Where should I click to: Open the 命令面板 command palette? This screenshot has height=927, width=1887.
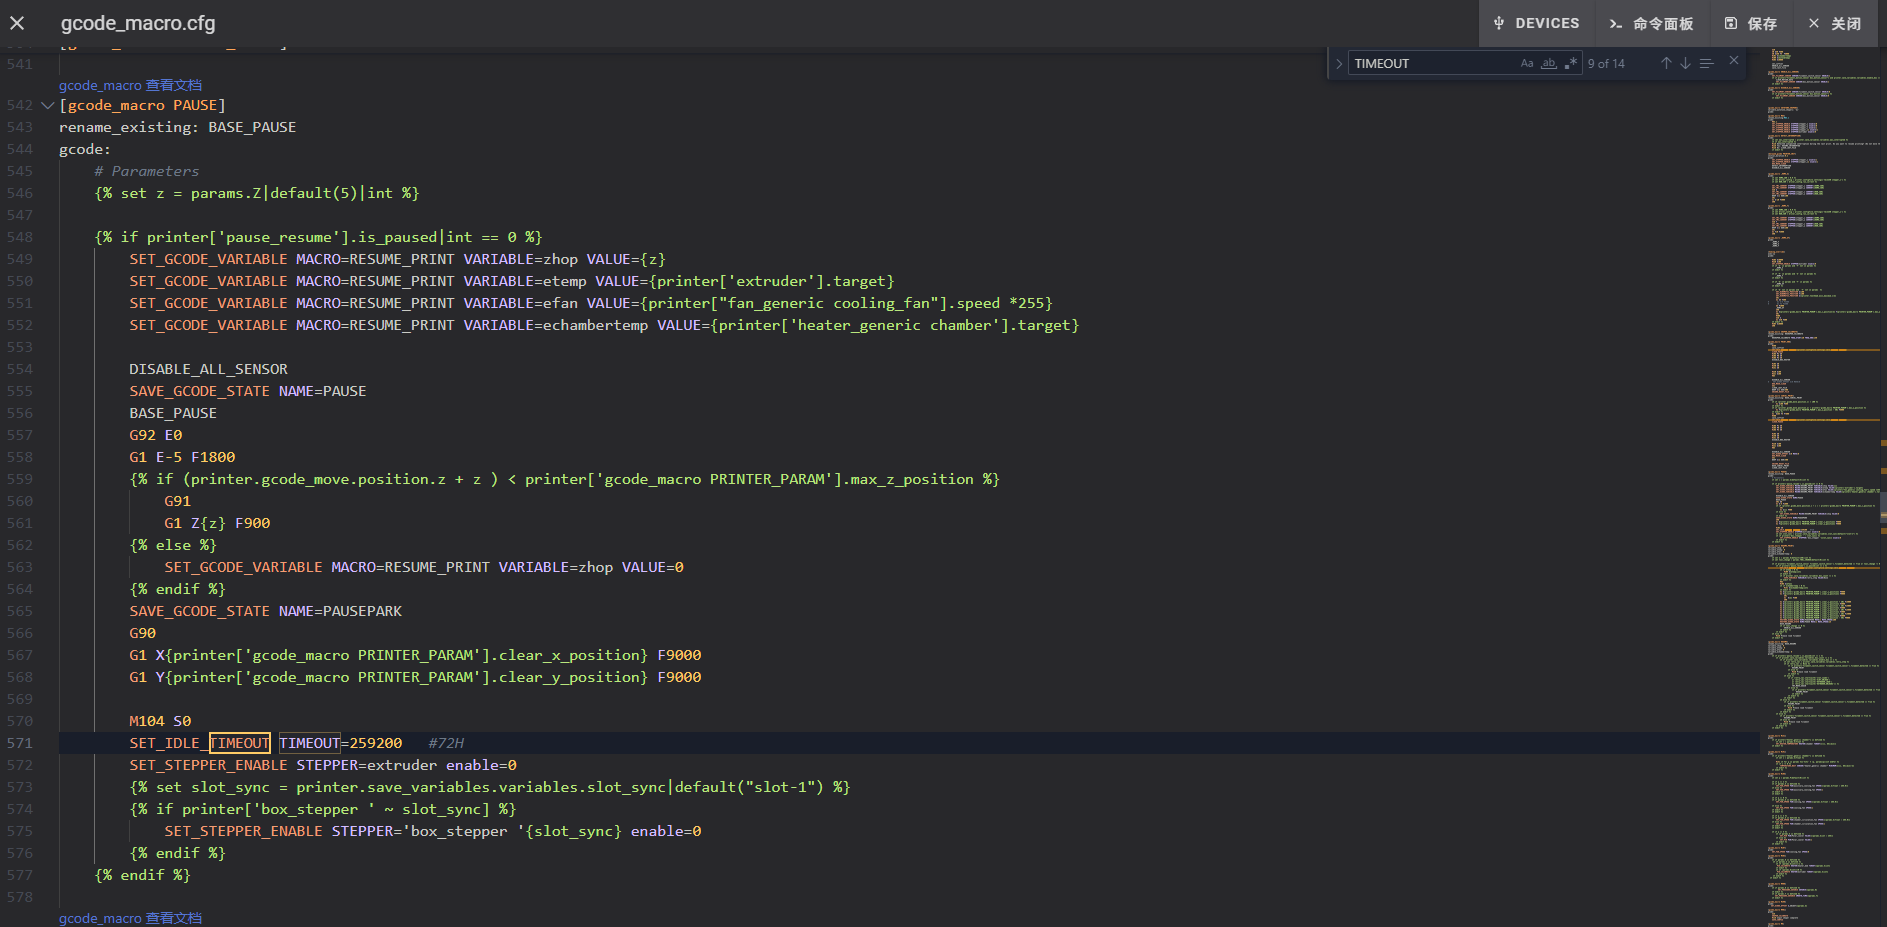pos(1651,23)
